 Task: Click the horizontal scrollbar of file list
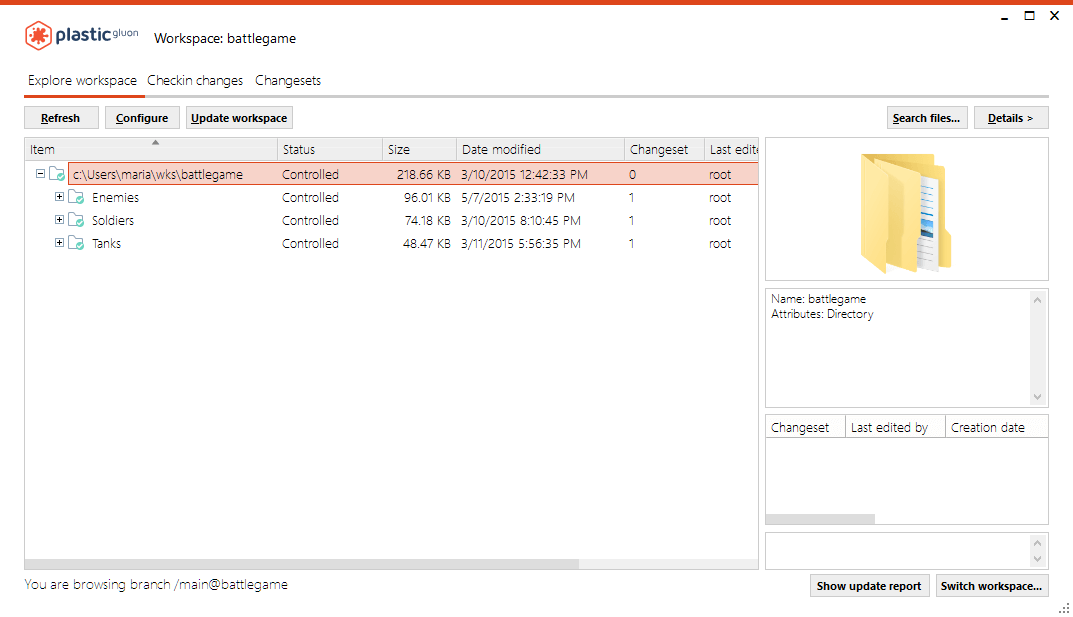pyautogui.click(x=302, y=564)
